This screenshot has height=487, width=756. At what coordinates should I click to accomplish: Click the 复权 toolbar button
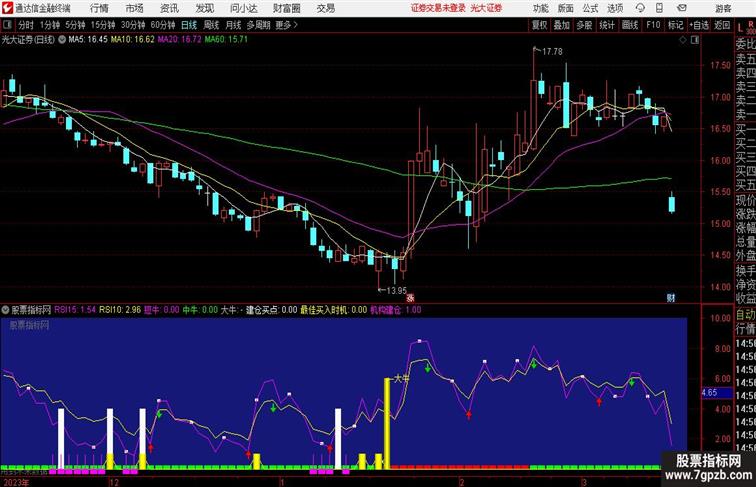(539, 25)
